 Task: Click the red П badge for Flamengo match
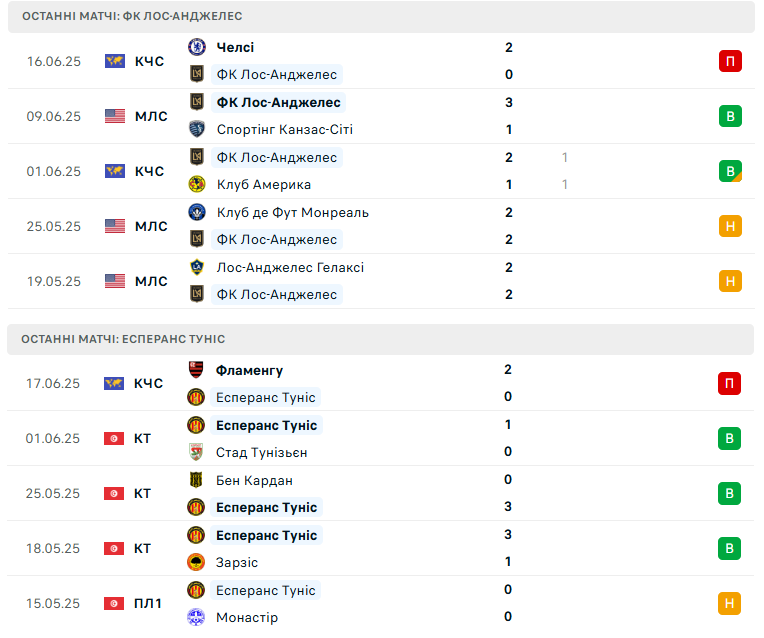pyautogui.click(x=729, y=383)
